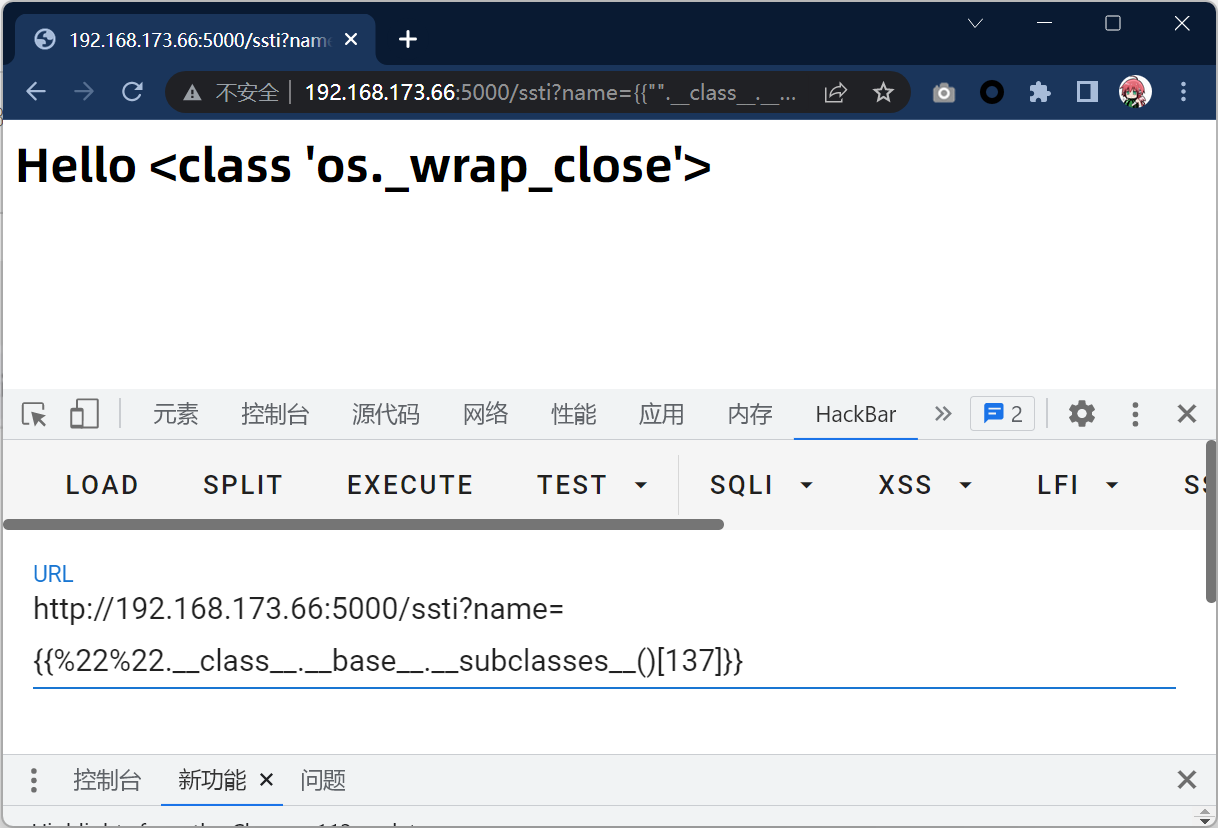The width and height of the screenshot is (1218, 828).
Task: Switch to the 控制台 DevTools tab
Action: click(275, 414)
